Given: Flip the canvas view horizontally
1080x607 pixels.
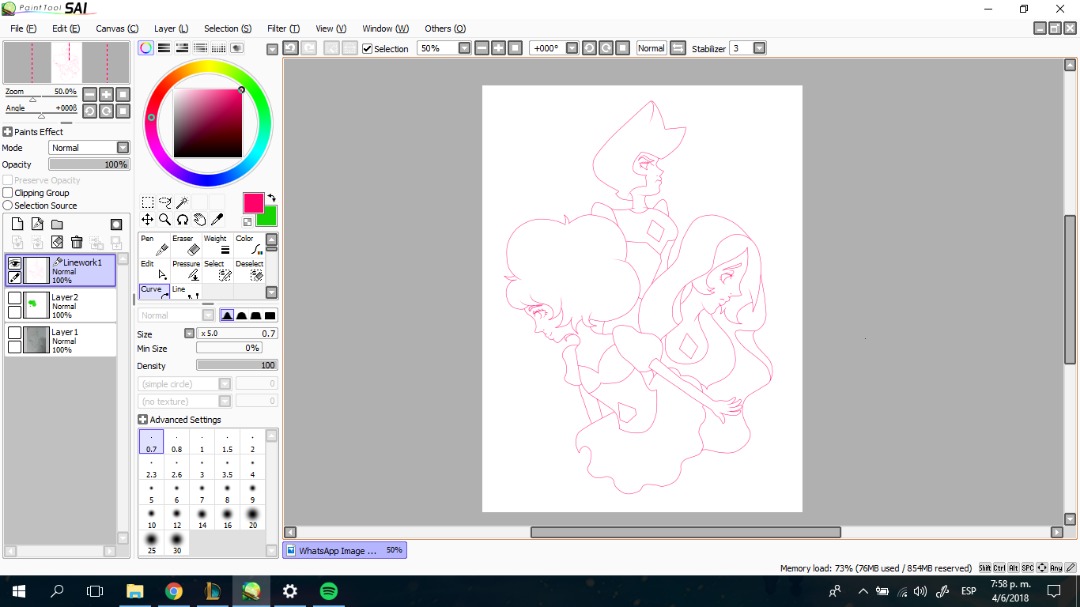Looking at the screenshot, I should (678, 48).
